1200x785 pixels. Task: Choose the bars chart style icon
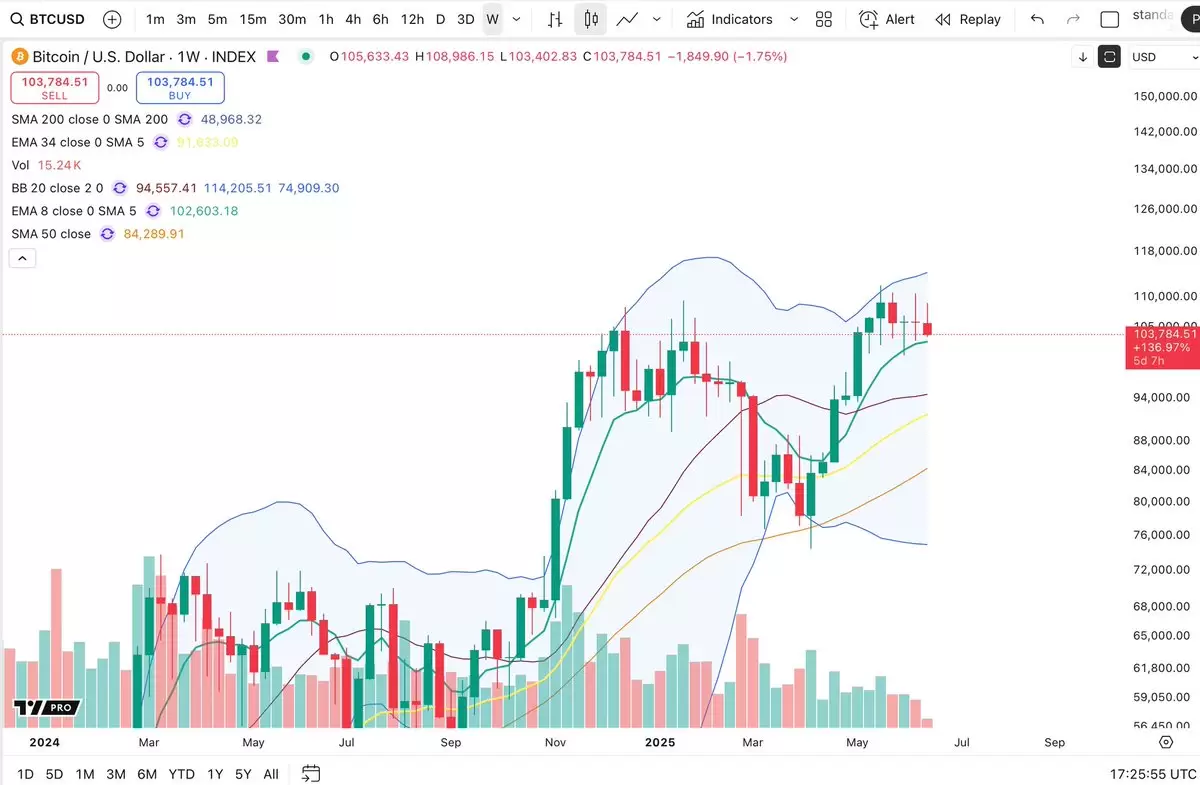[x=555, y=19]
